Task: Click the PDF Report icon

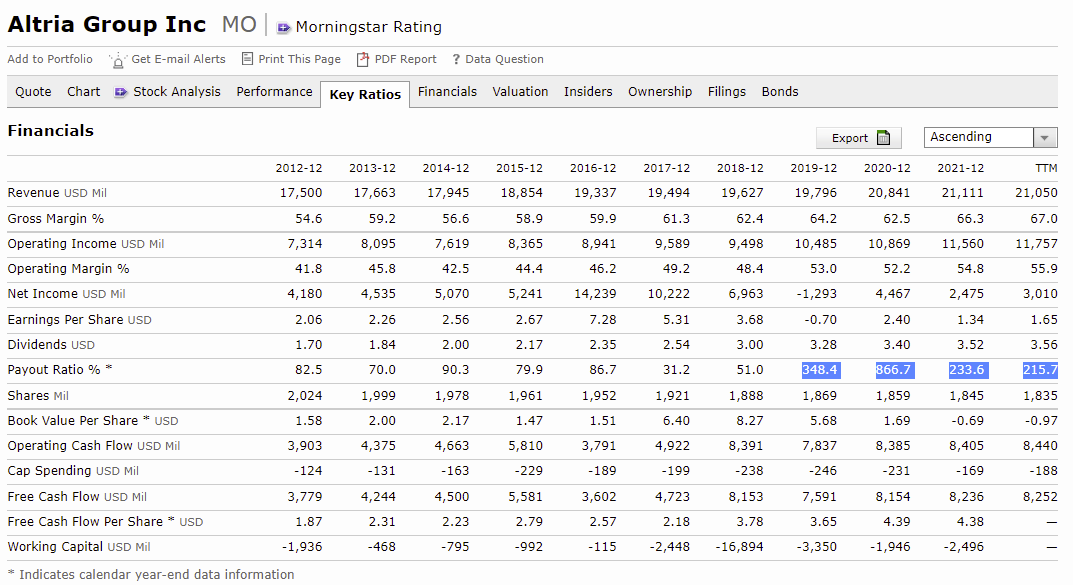Action: point(364,60)
